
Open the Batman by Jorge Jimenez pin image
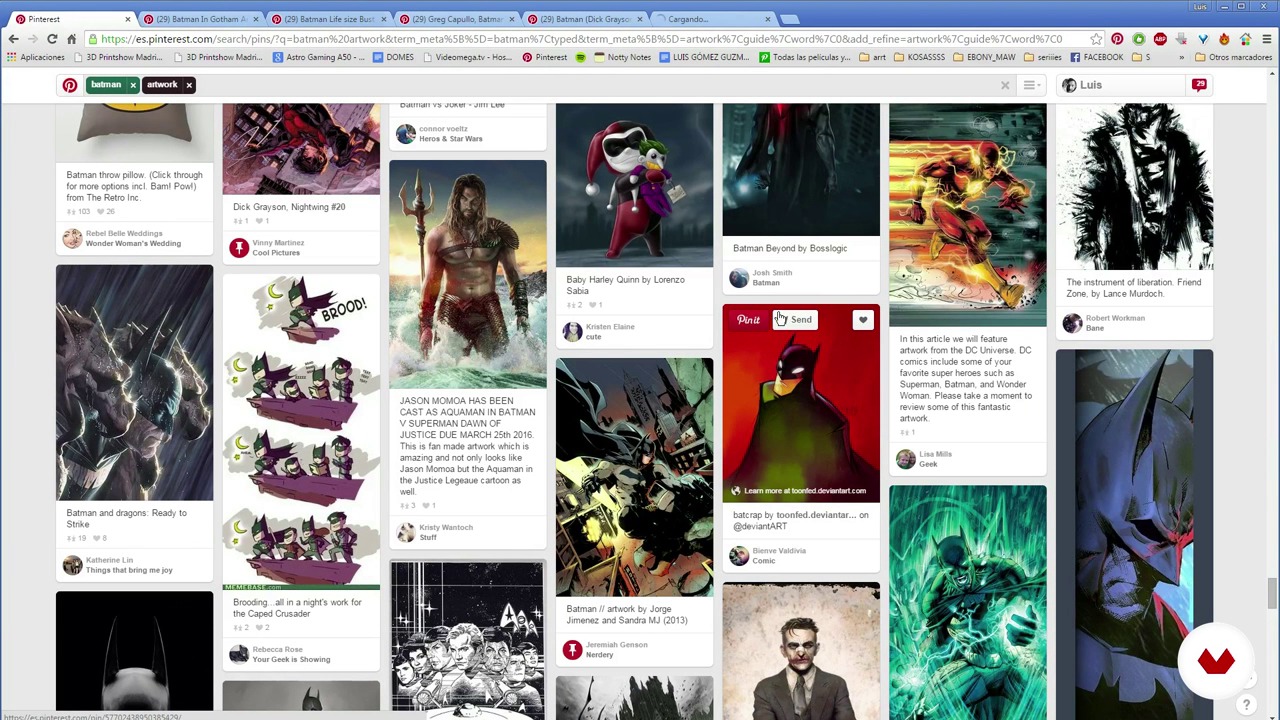tap(634, 477)
